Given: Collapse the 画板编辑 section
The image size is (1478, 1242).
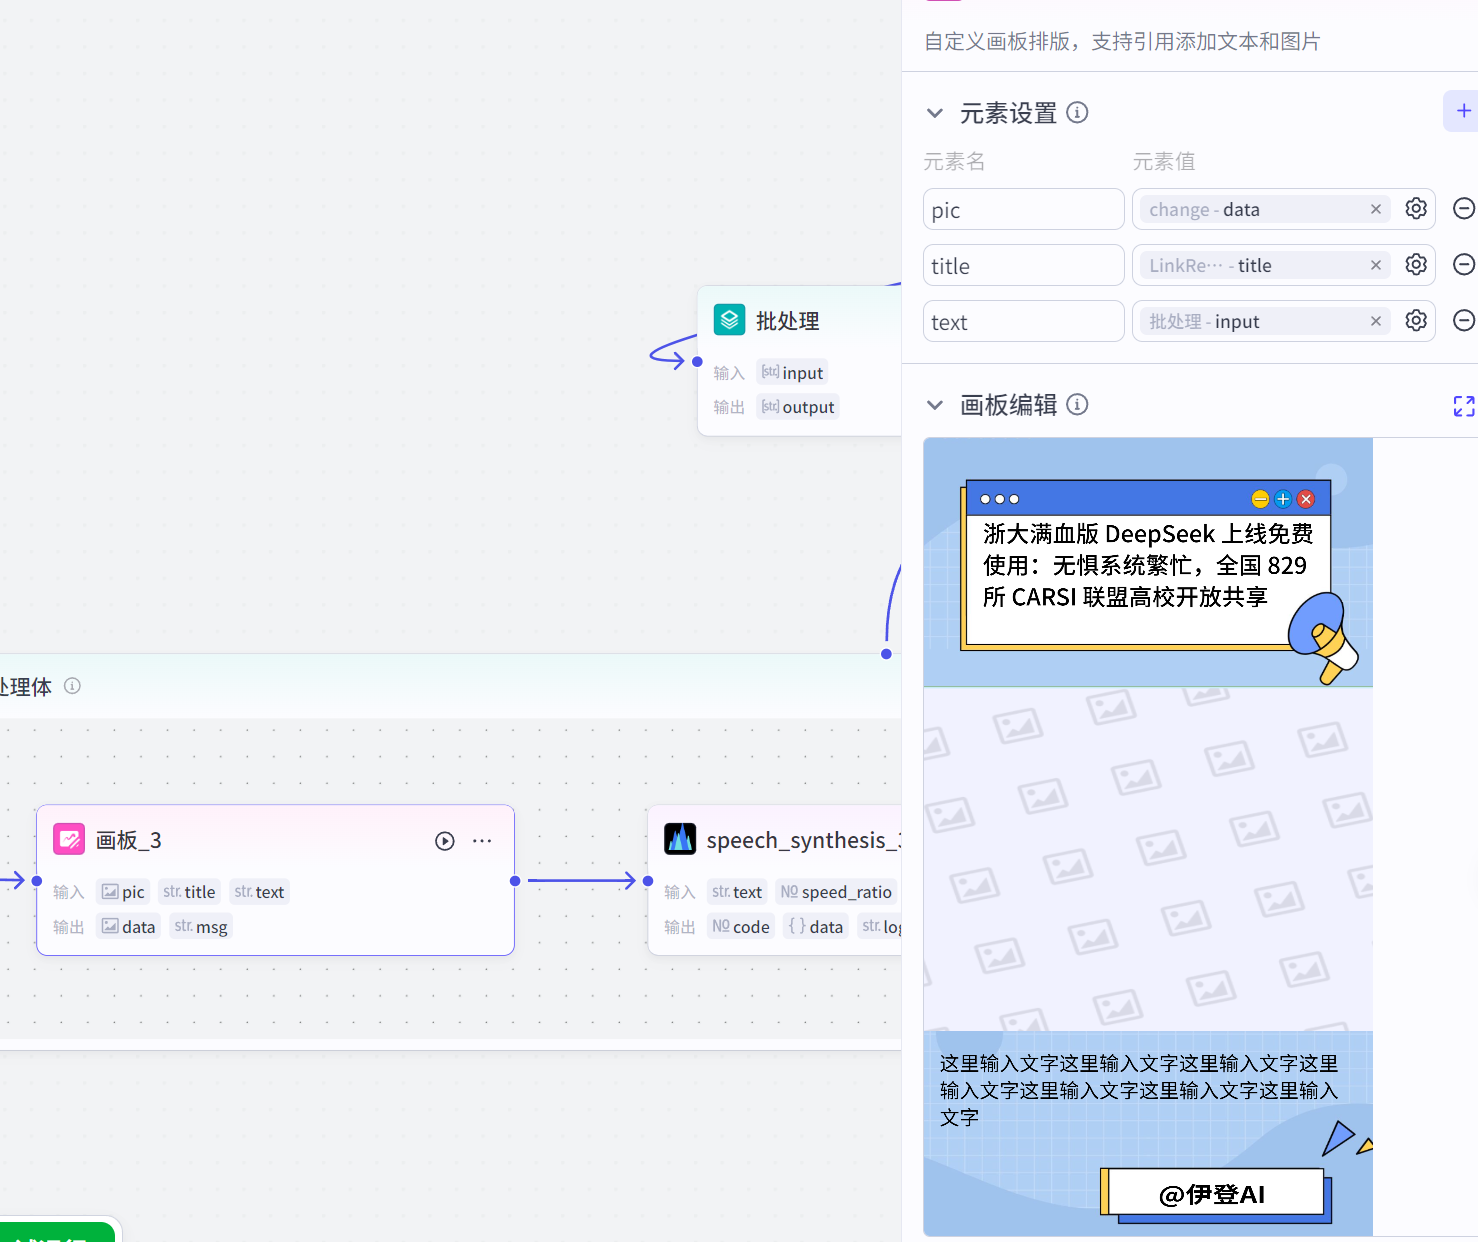Looking at the screenshot, I should point(935,405).
